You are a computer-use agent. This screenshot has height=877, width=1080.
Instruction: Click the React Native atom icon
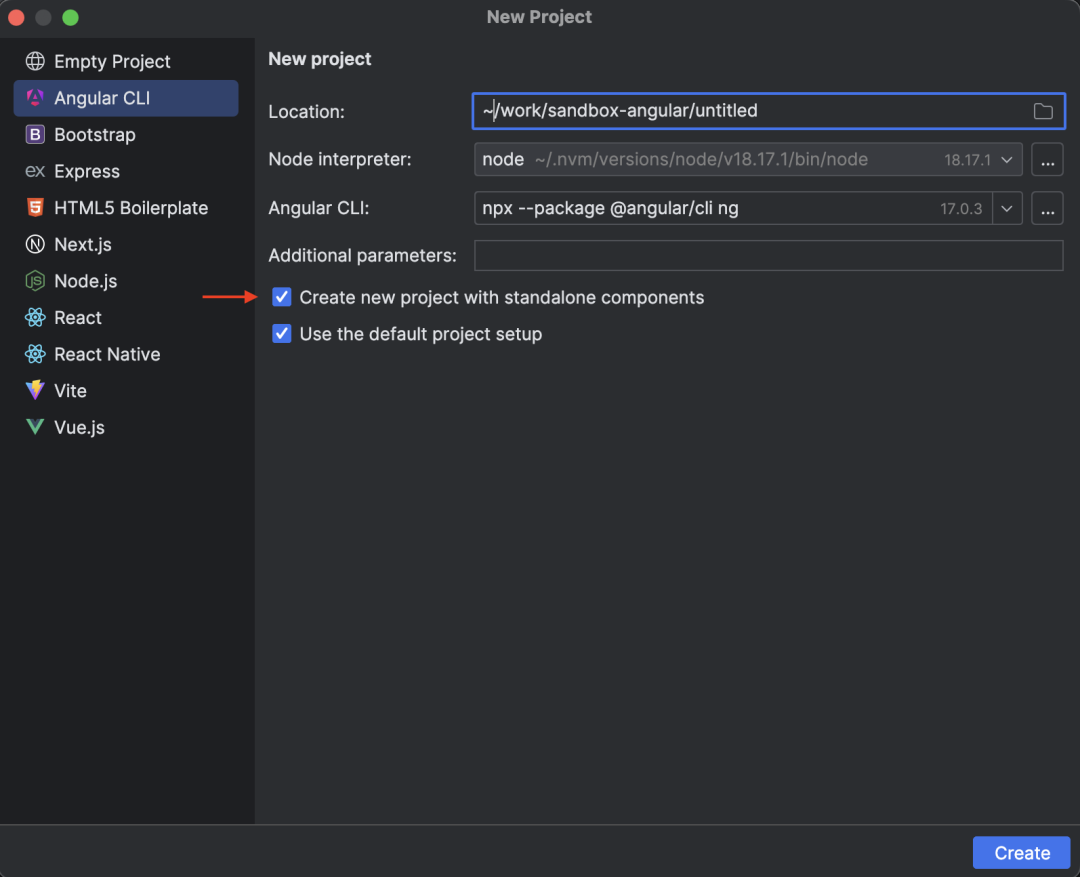tap(35, 353)
